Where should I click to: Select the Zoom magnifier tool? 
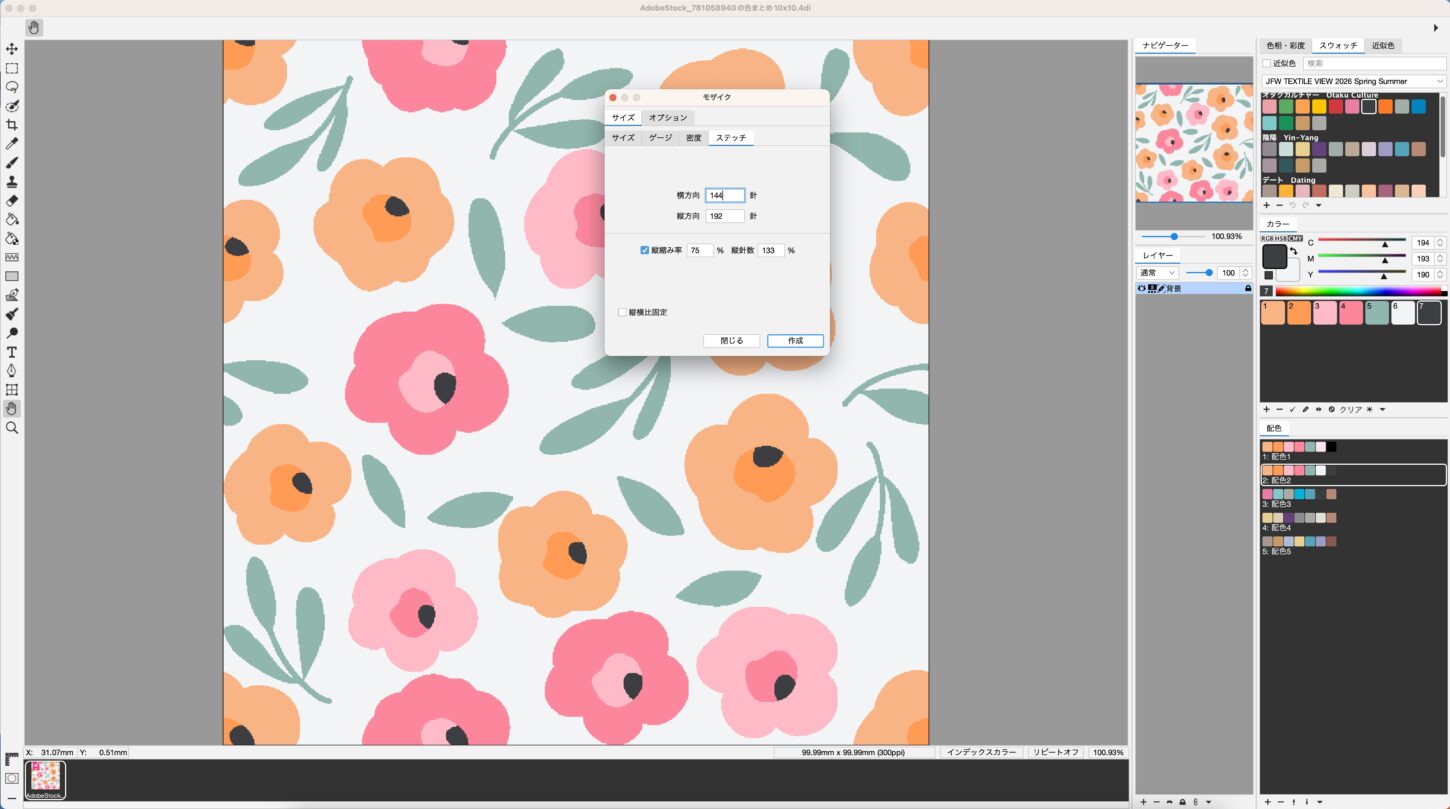[12, 427]
